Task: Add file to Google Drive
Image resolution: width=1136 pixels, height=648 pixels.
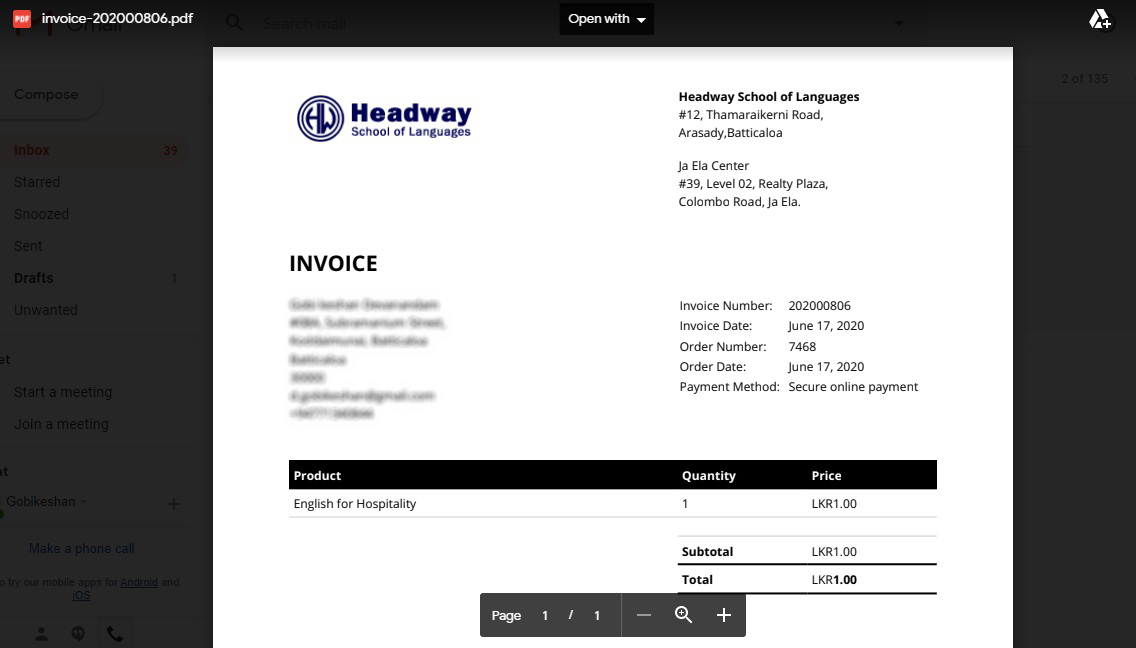Action: (x=1100, y=20)
